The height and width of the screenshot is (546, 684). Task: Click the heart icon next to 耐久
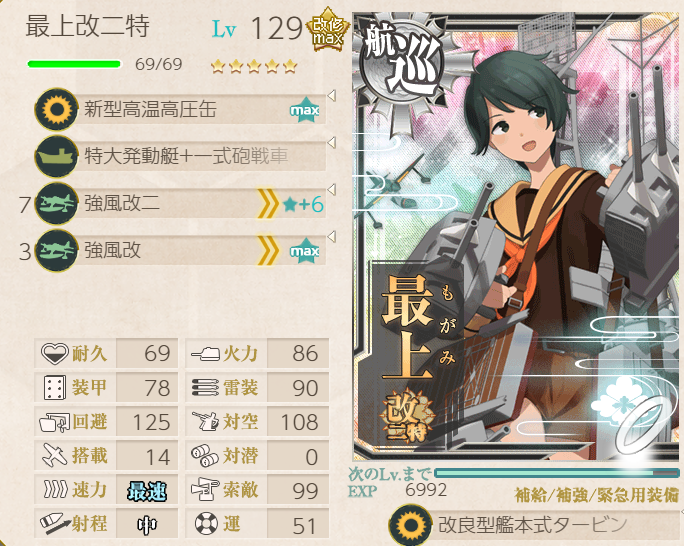pos(55,353)
